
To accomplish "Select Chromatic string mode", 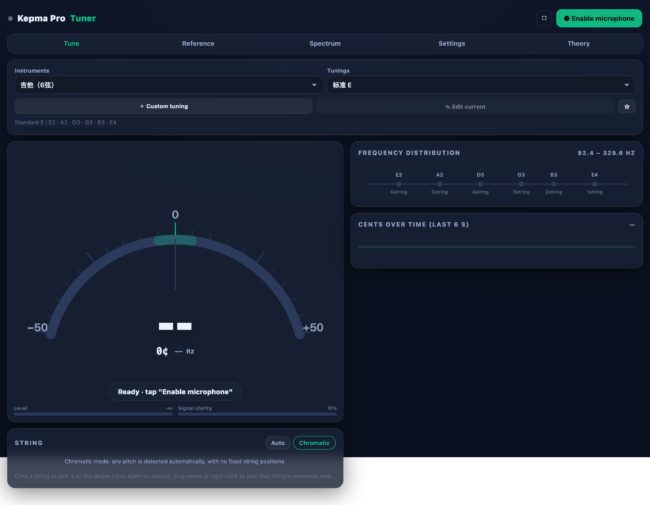I will [314, 443].
